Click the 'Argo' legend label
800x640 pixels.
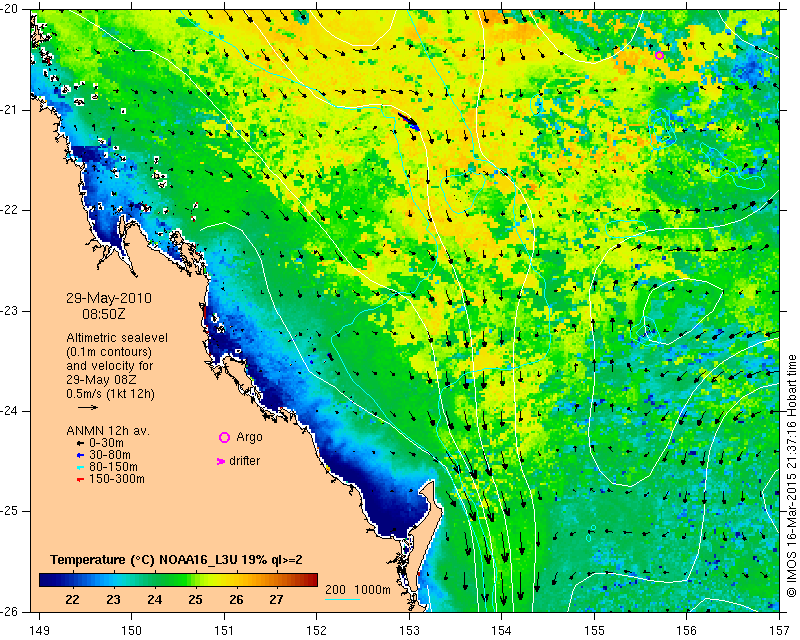point(249,437)
